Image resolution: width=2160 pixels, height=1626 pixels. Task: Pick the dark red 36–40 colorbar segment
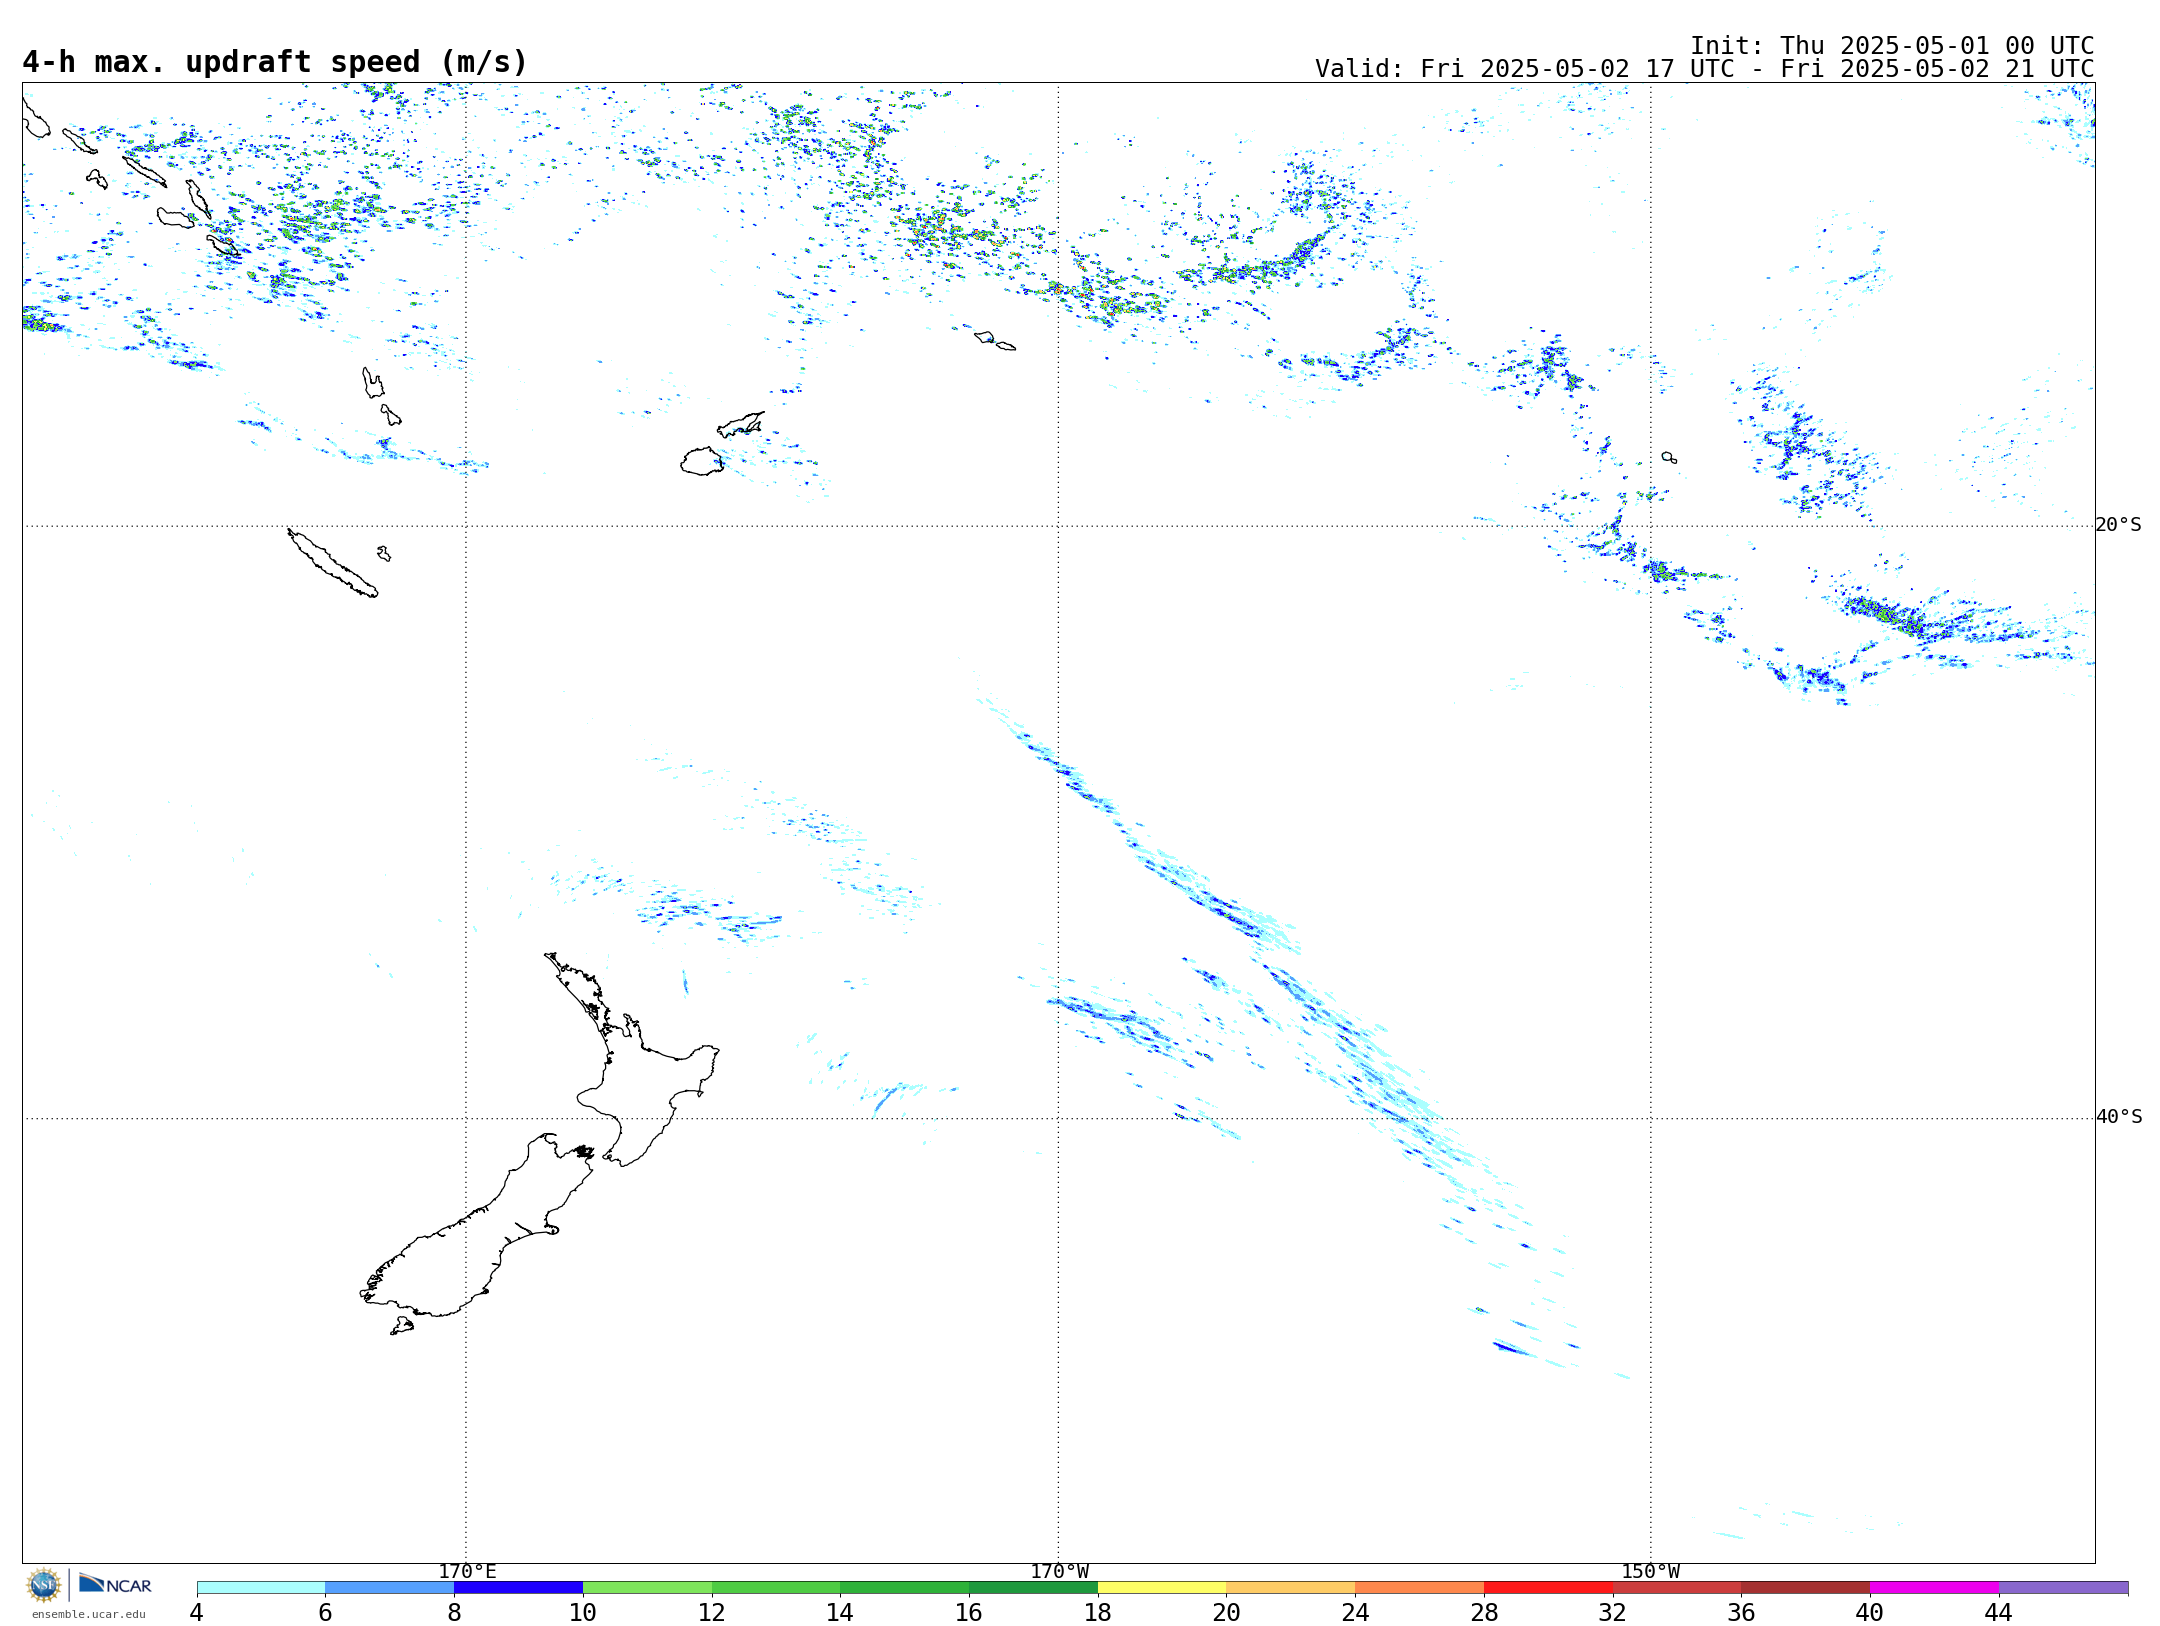[1806, 1587]
